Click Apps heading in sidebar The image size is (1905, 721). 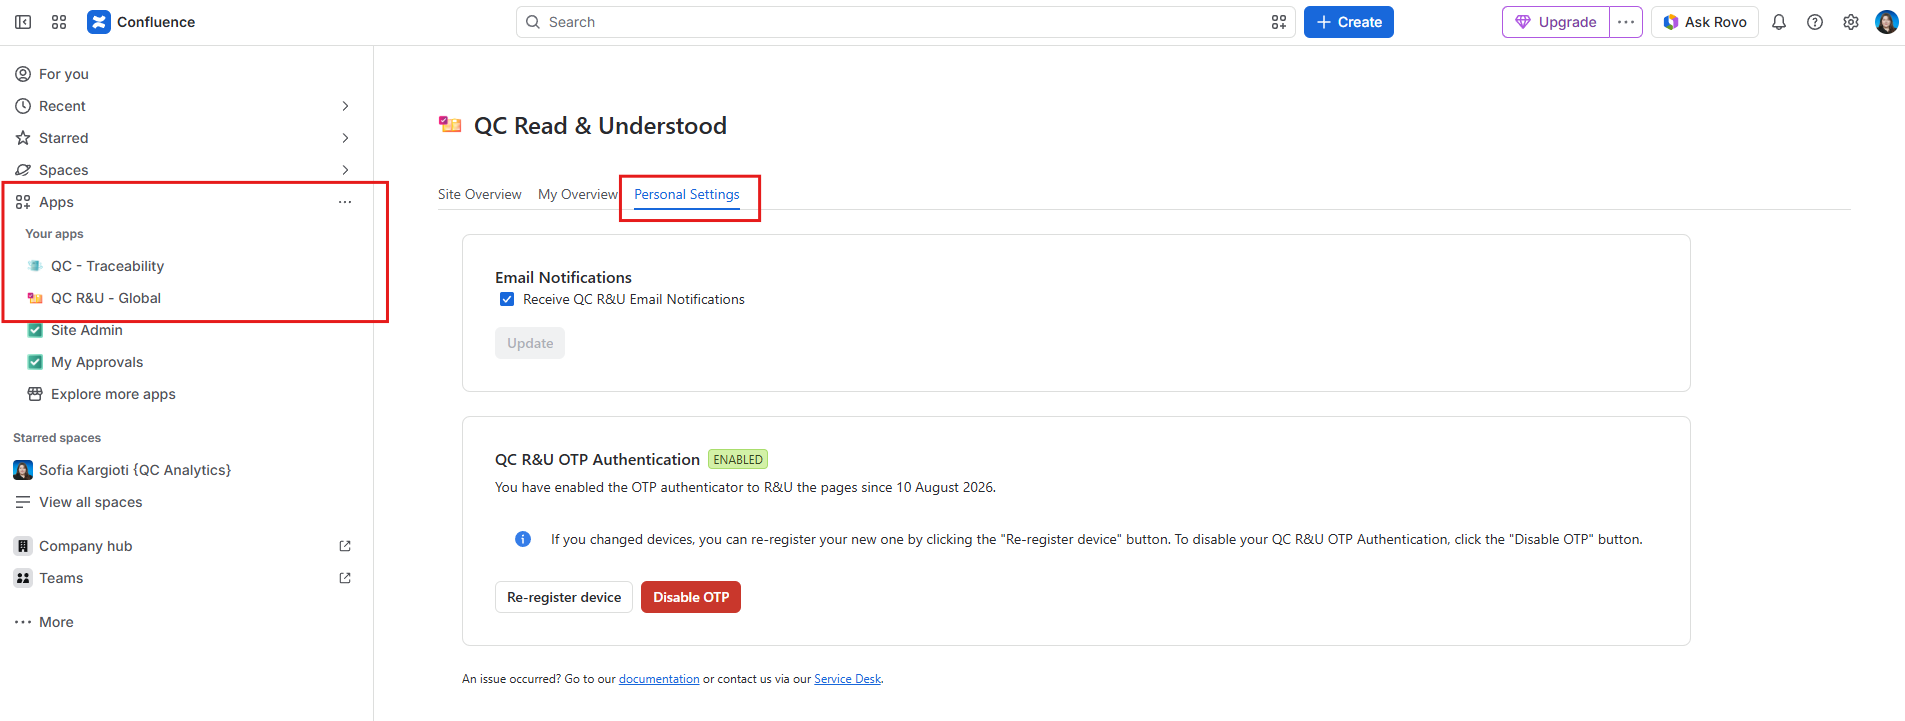pos(56,202)
